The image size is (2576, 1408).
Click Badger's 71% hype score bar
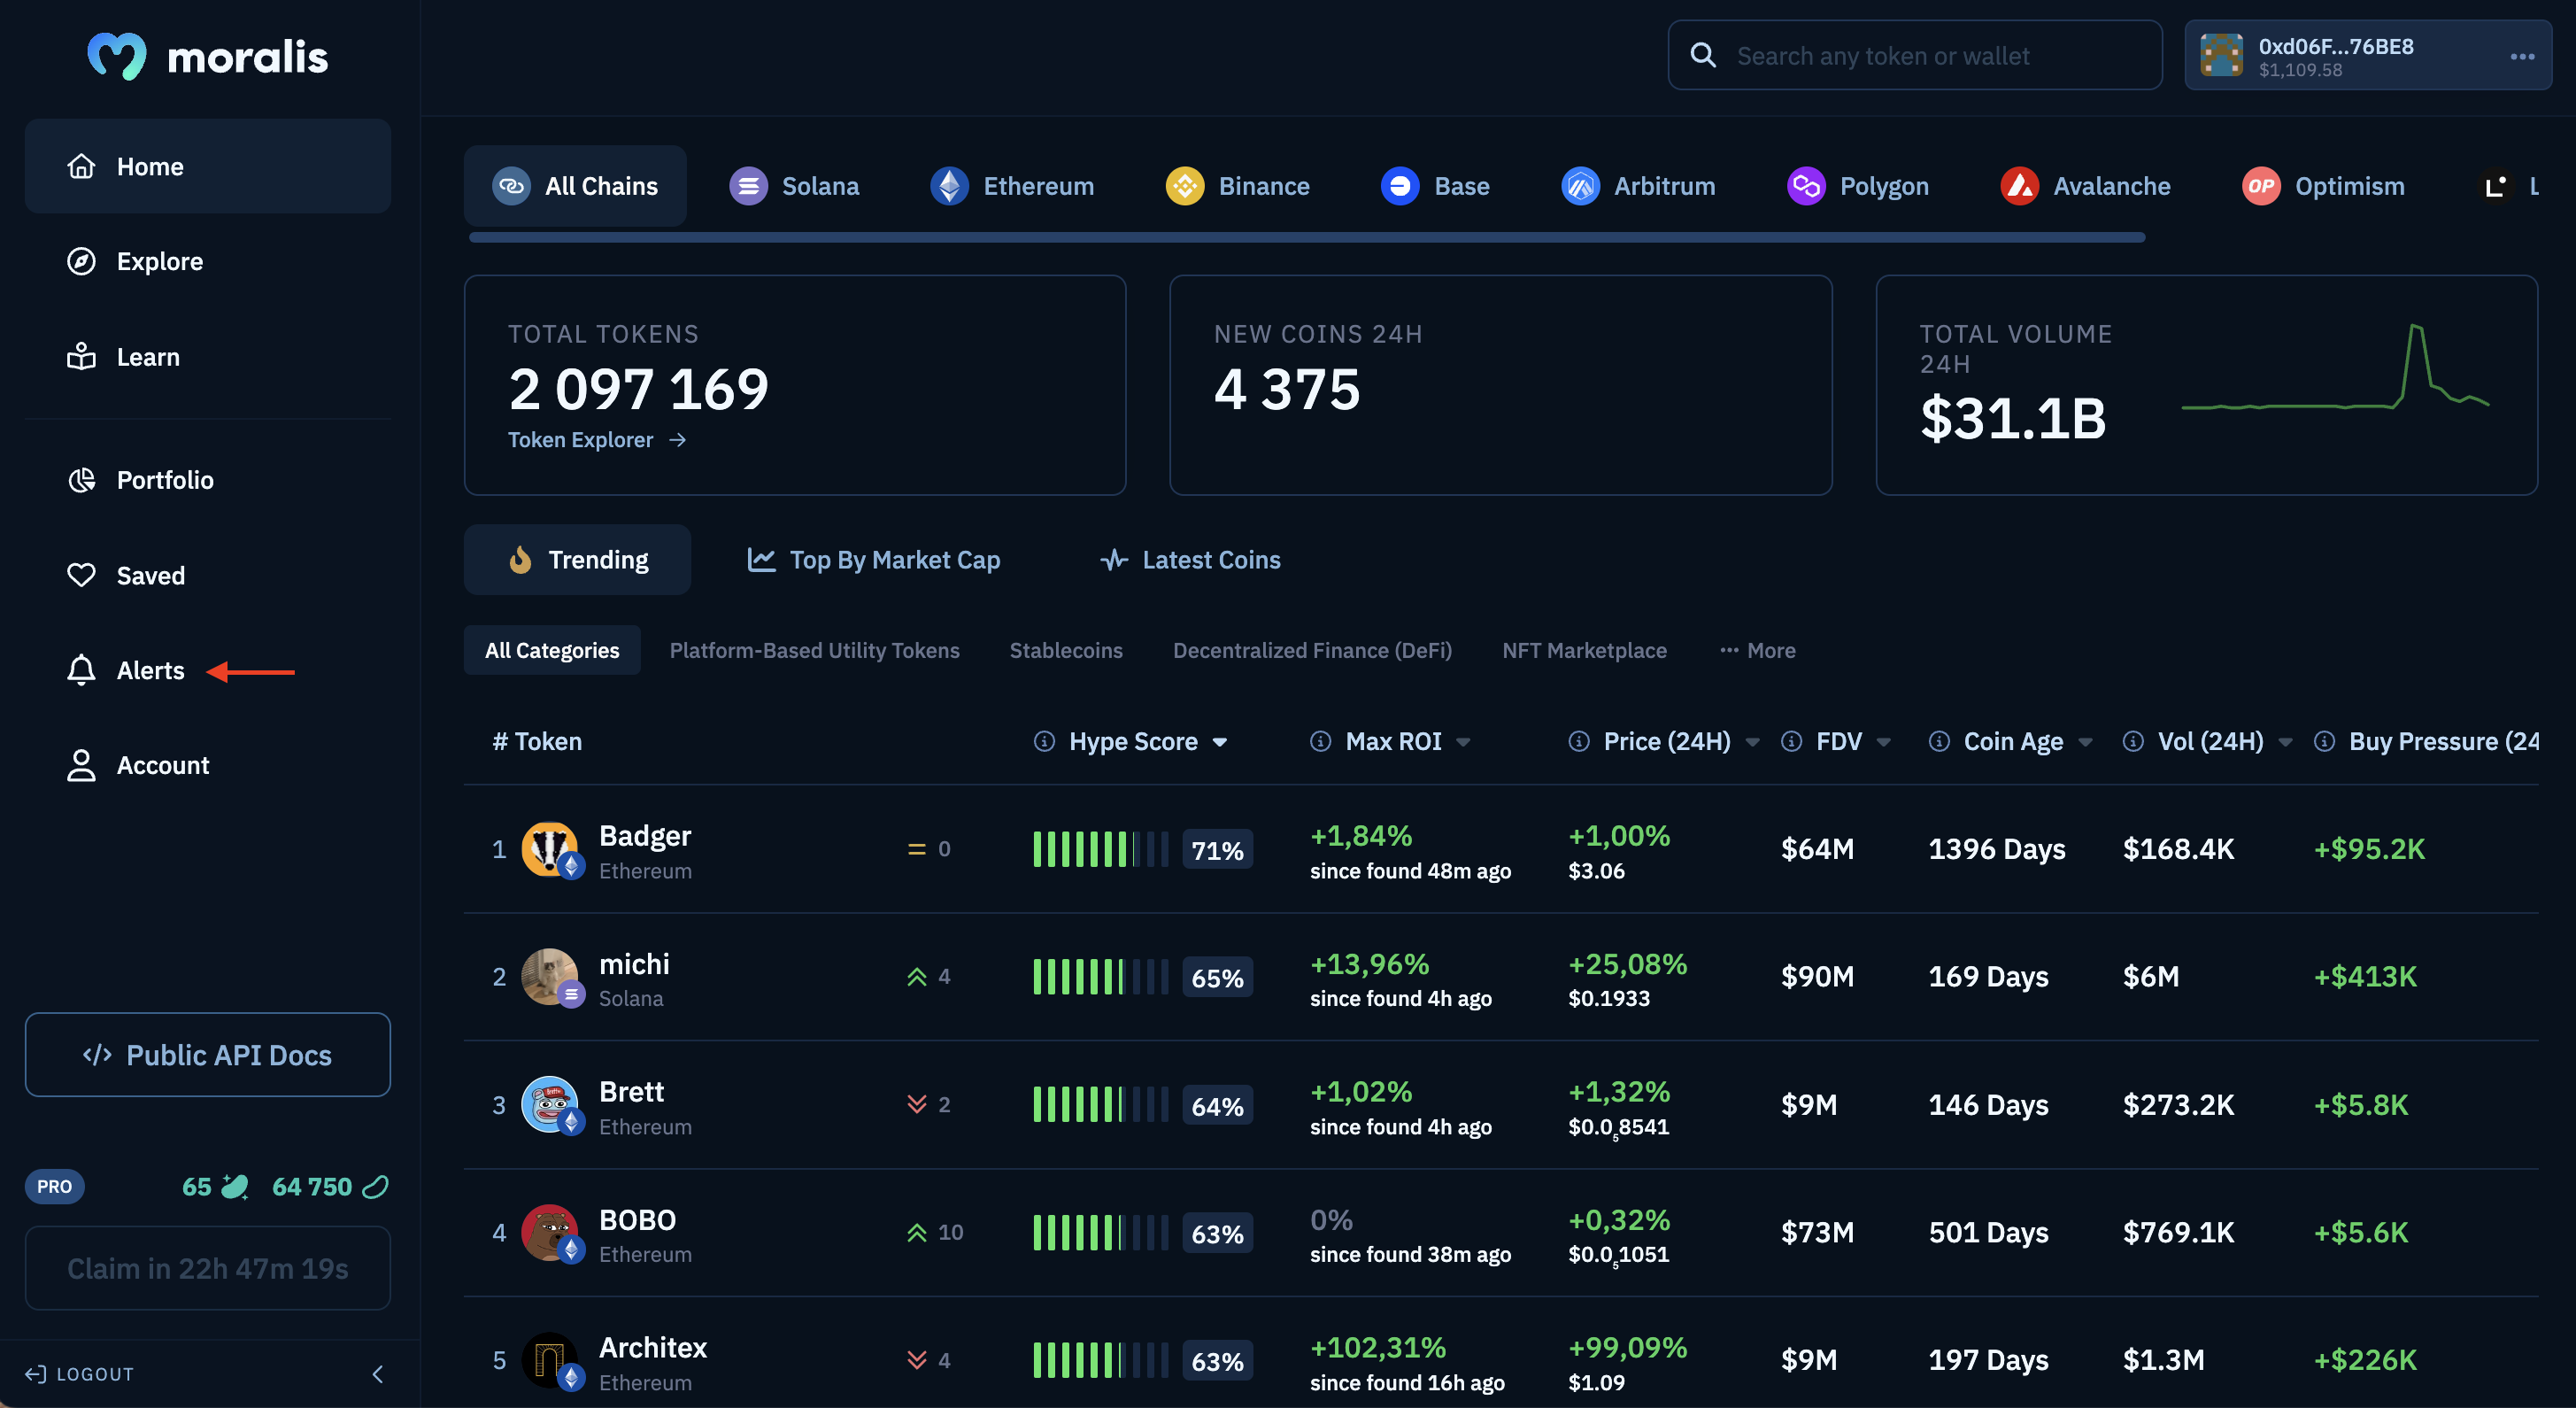[x=1101, y=849]
